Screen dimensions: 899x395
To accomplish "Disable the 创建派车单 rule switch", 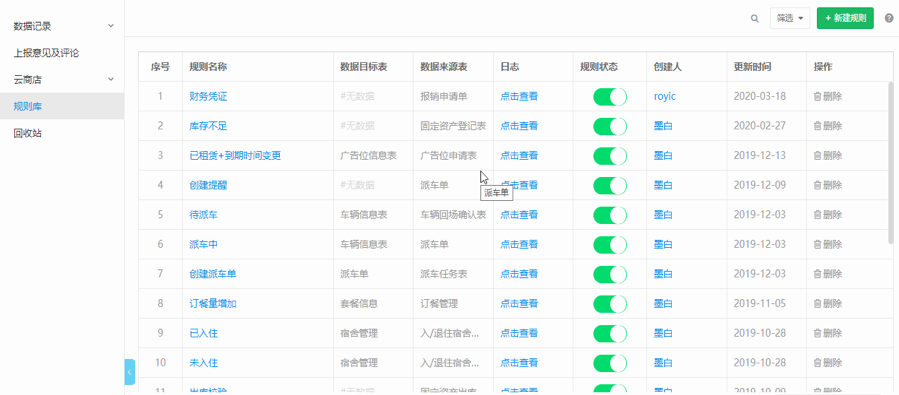I will tap(610, 274).
